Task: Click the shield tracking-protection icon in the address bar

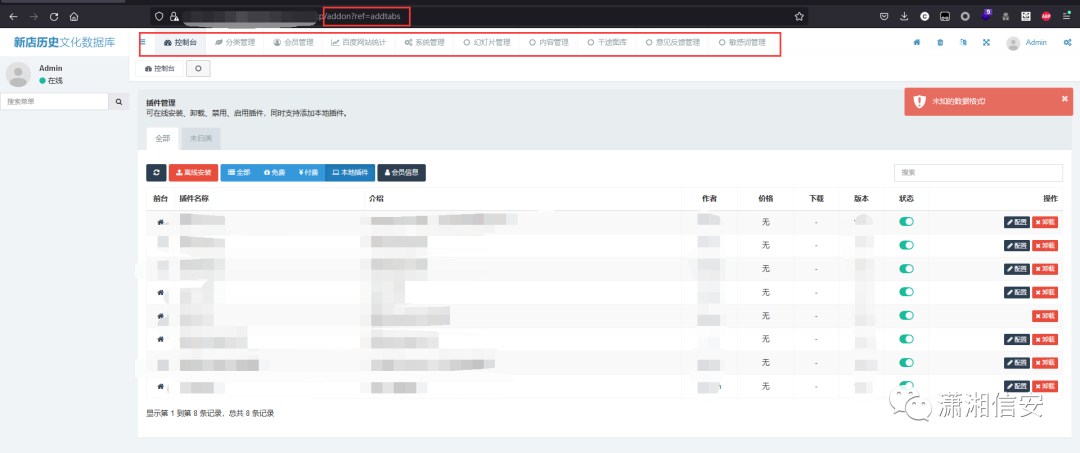Action: (x=159, y=16)
